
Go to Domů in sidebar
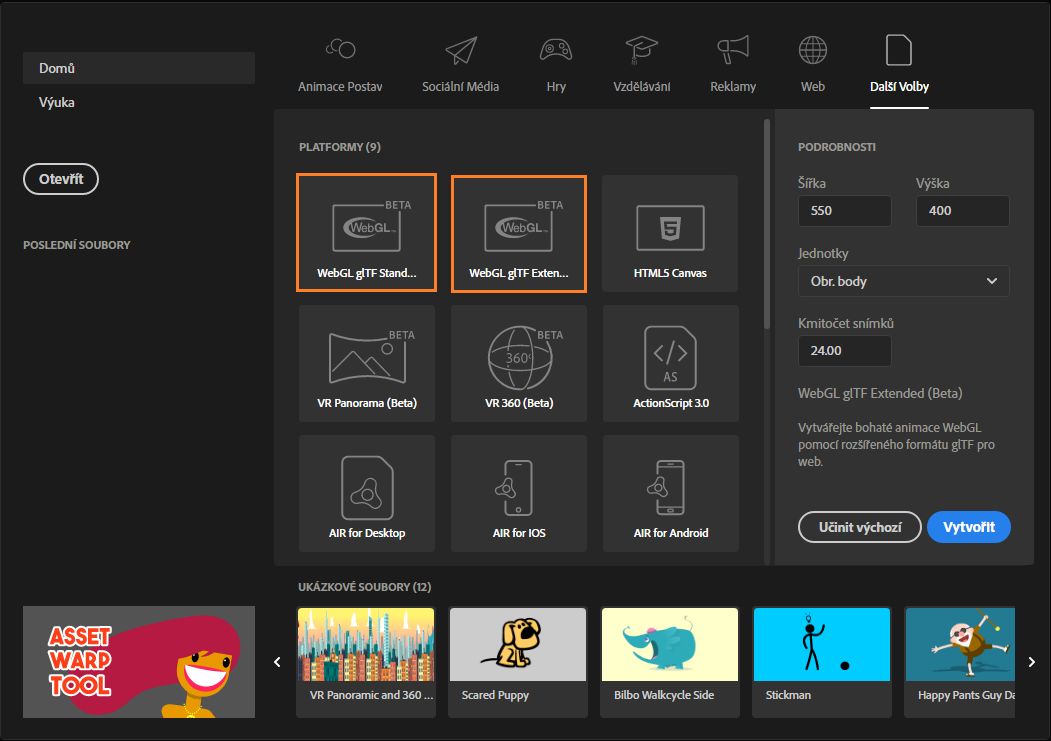[x=139, y=68]
